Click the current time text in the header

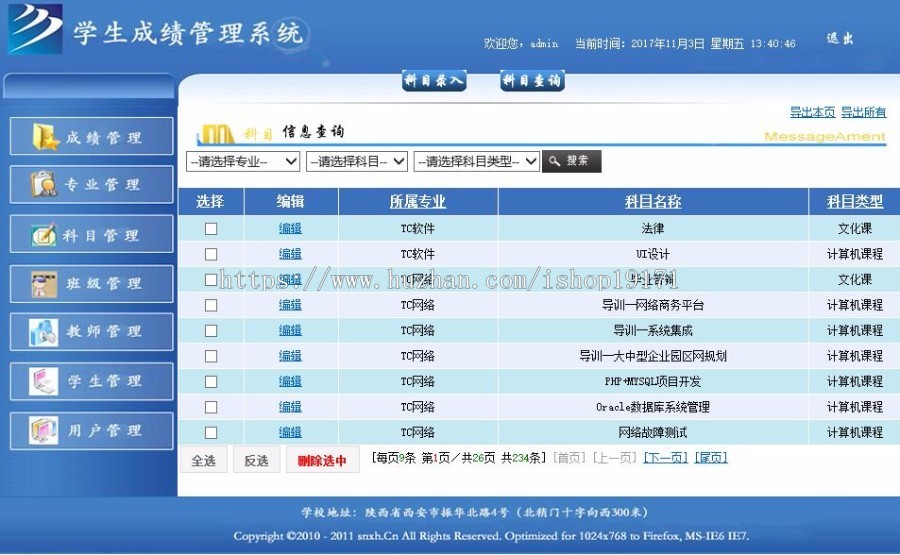tap(685, 44)
